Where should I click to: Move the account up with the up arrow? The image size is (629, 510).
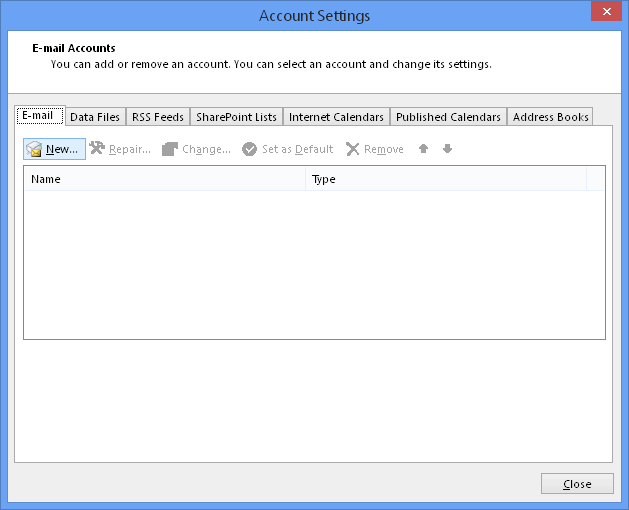423,149
